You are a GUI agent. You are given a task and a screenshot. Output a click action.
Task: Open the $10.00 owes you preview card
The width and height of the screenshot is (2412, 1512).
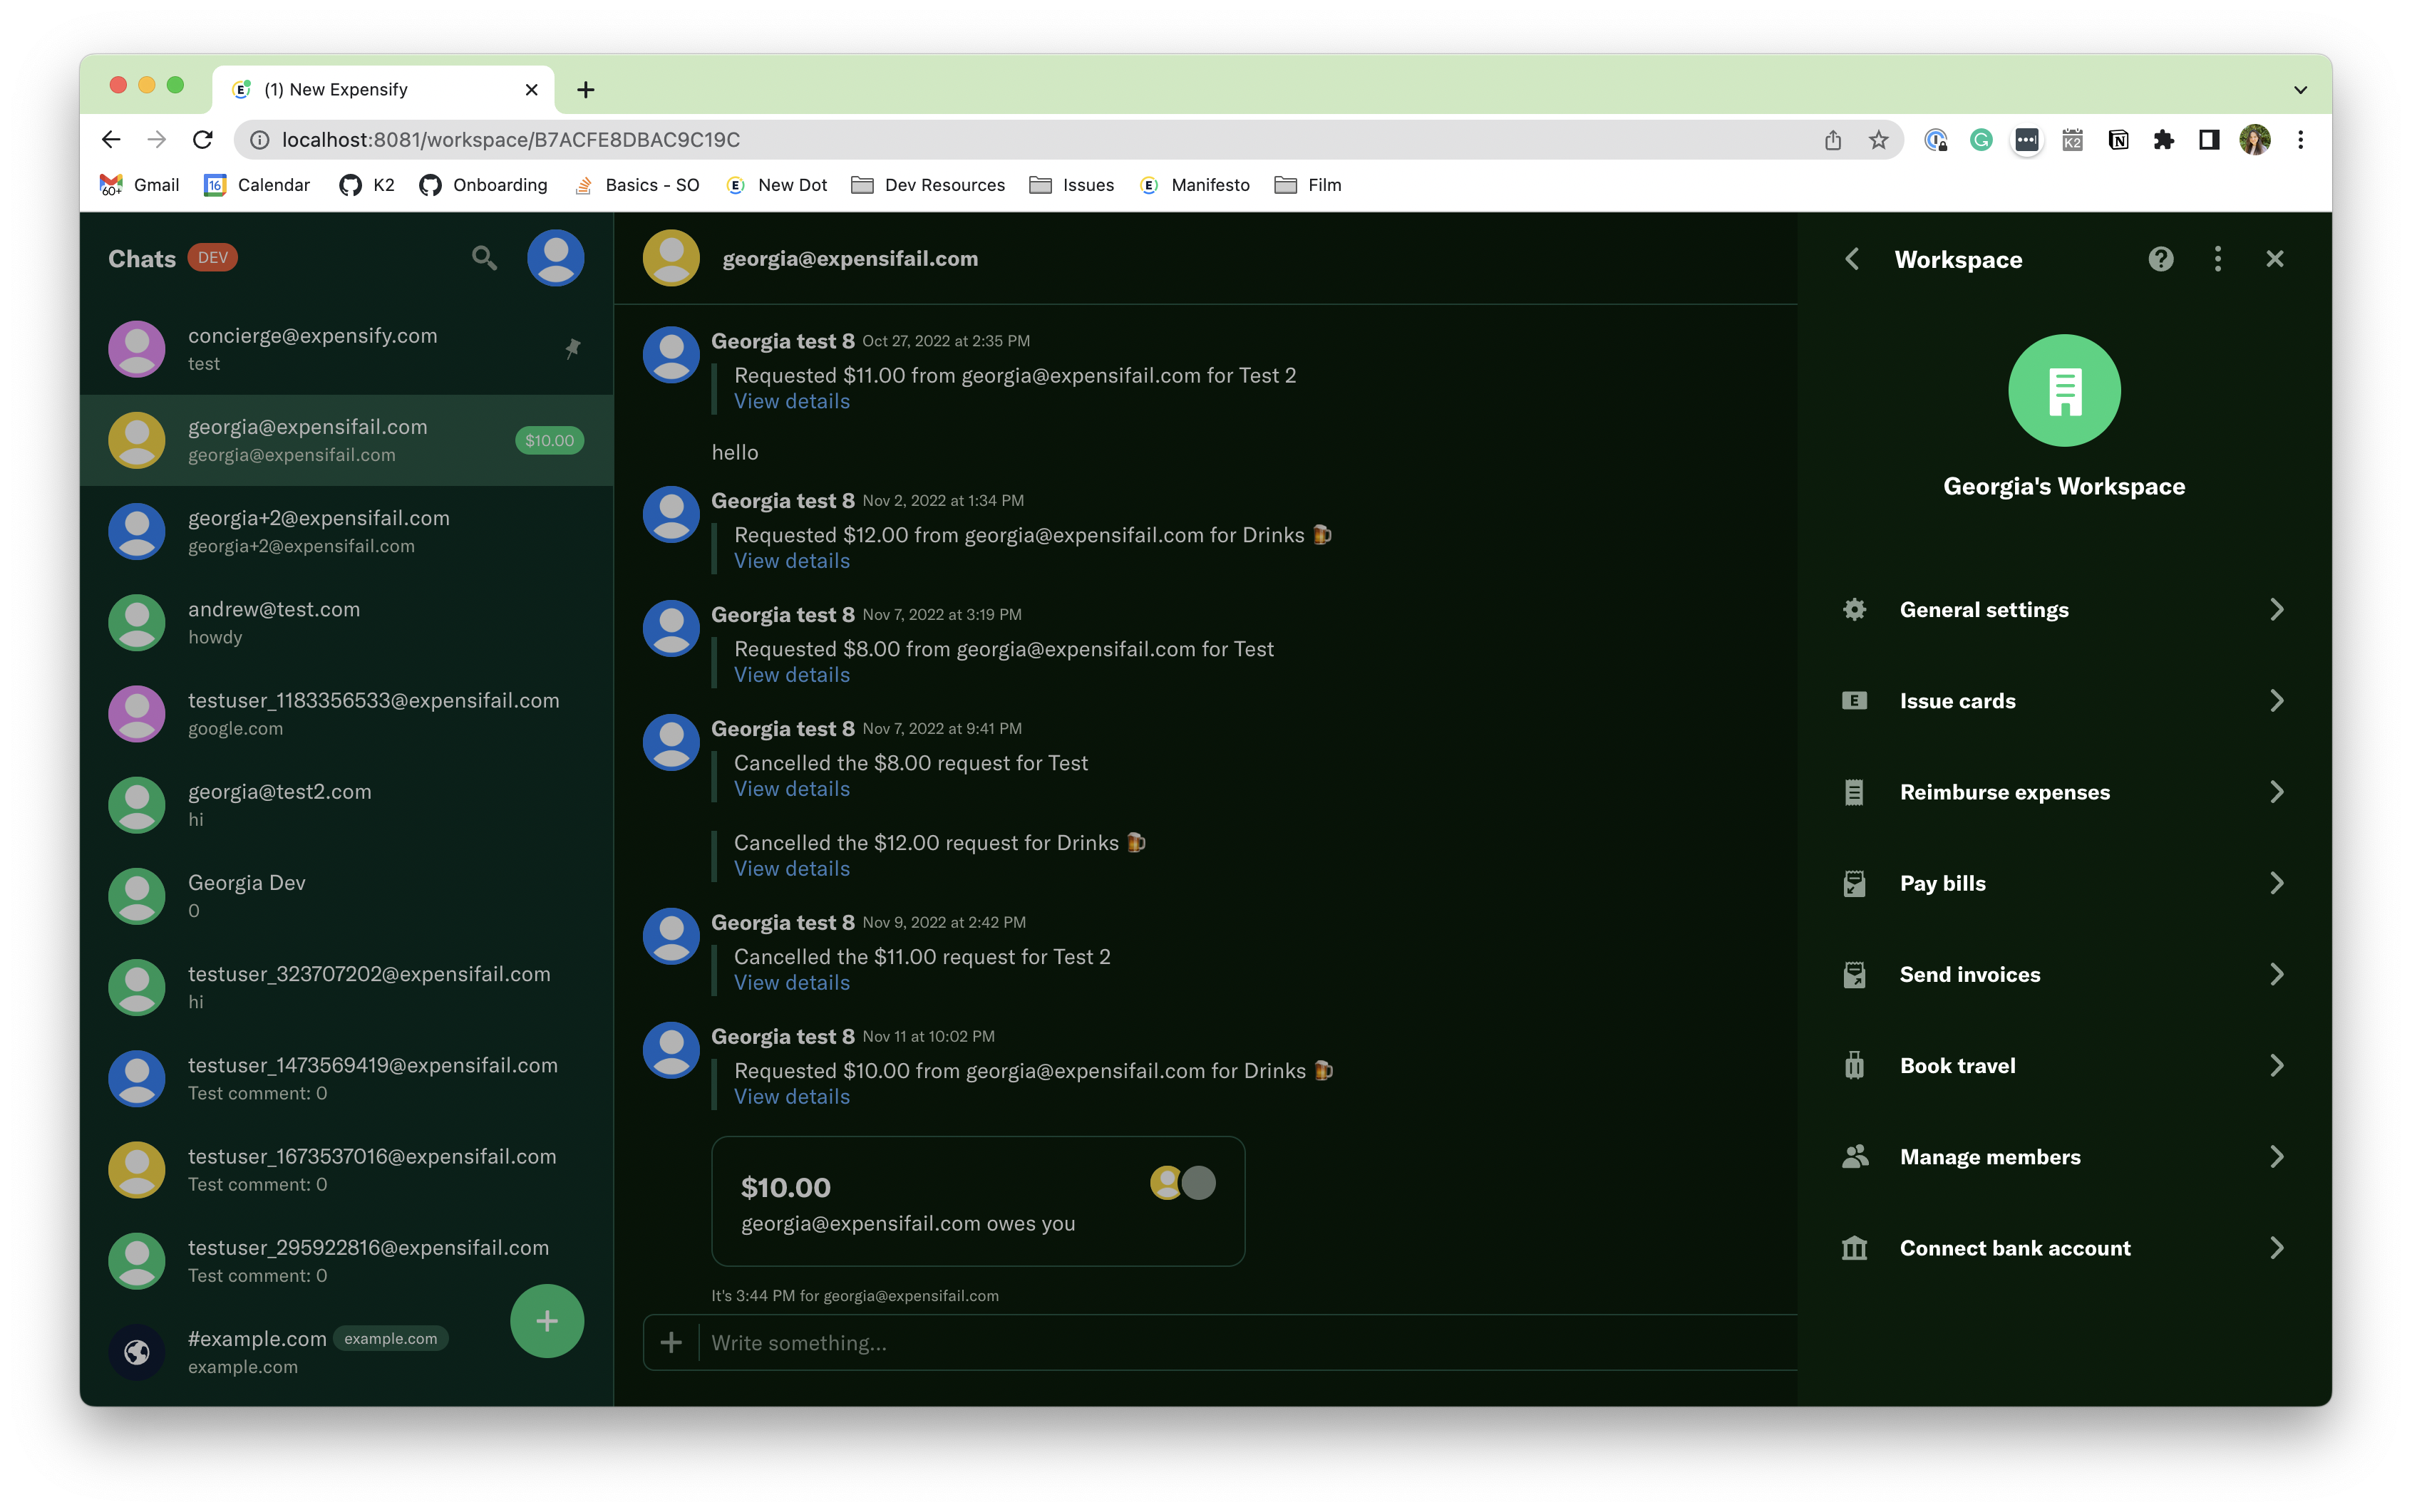tap(977, 1201)
